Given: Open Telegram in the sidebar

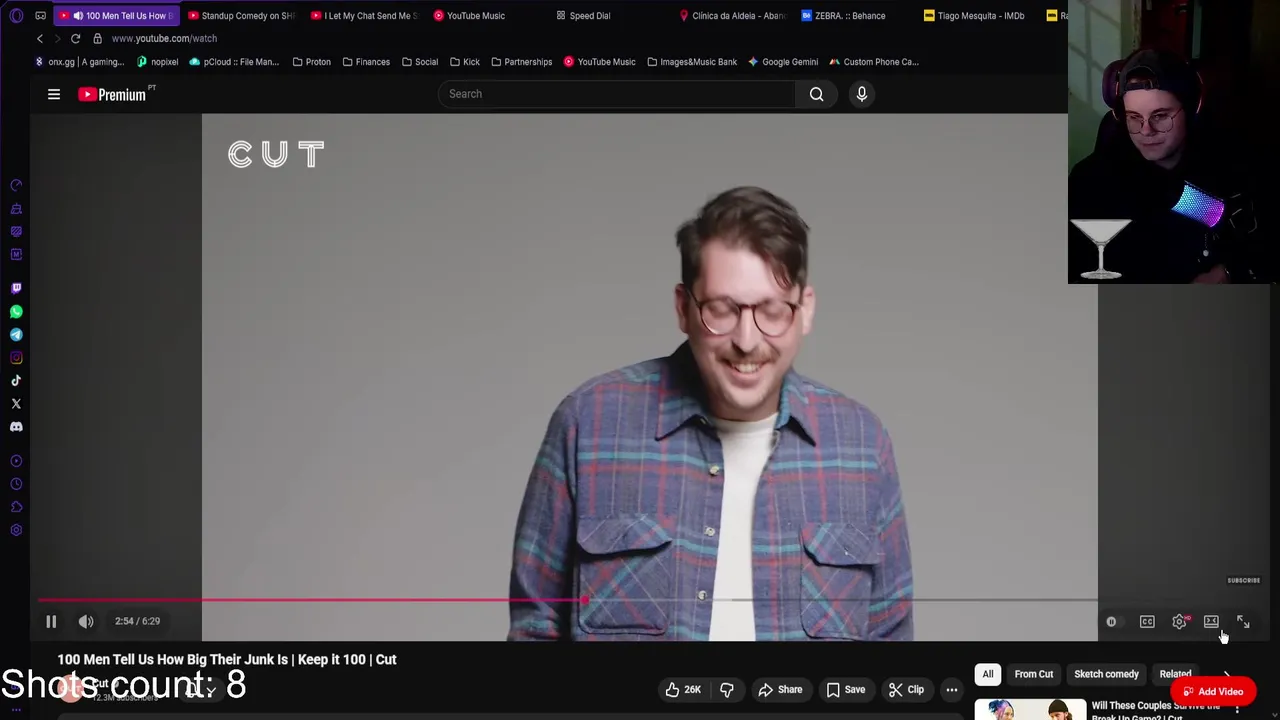Looking at the screenshot, I should [x=16, y=335].
